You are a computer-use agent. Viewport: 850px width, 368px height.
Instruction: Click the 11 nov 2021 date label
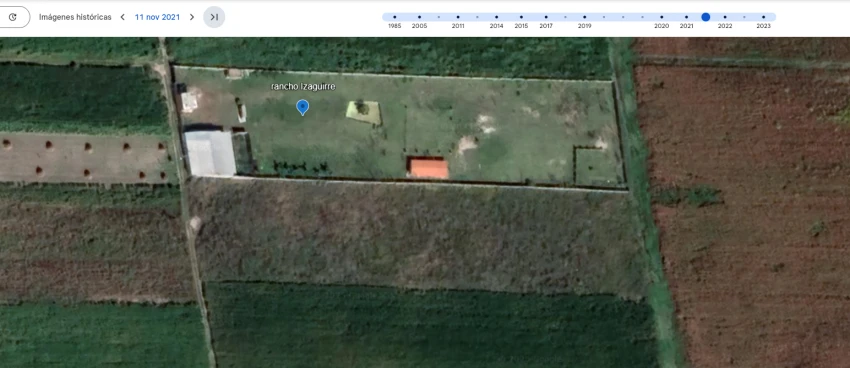[157, 17]
